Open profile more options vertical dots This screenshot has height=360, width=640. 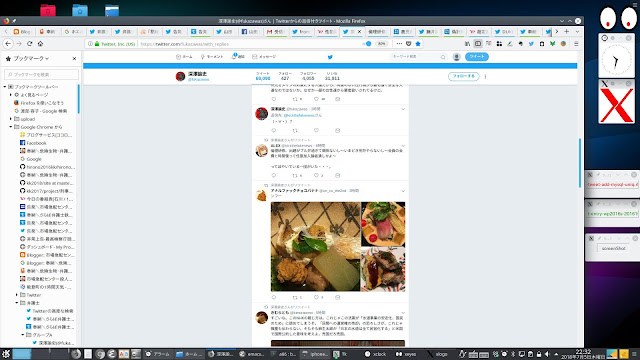click(x=485, y=76)
